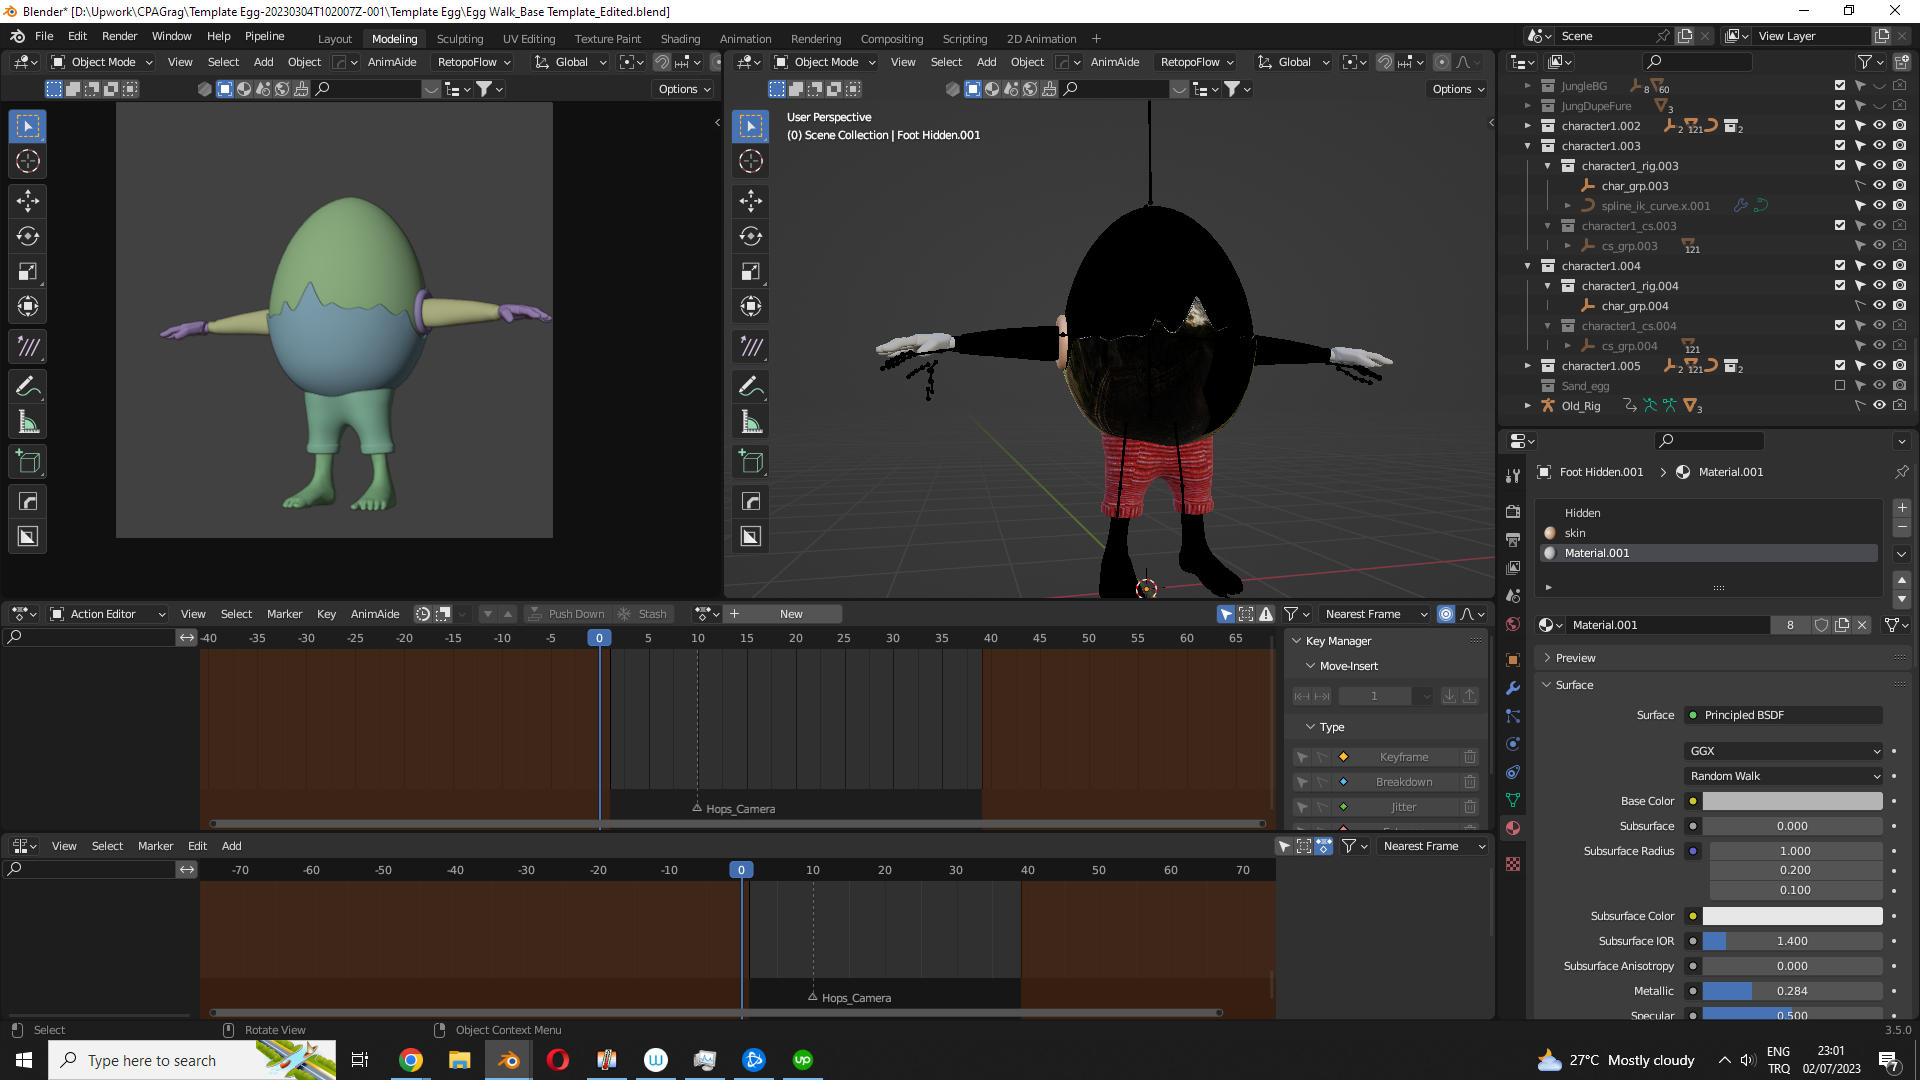The height and width of the screenshot is (1080, 1920).
Task: Hide character1.004 collection with eye icon
Action: click(x=1879, y=266)
